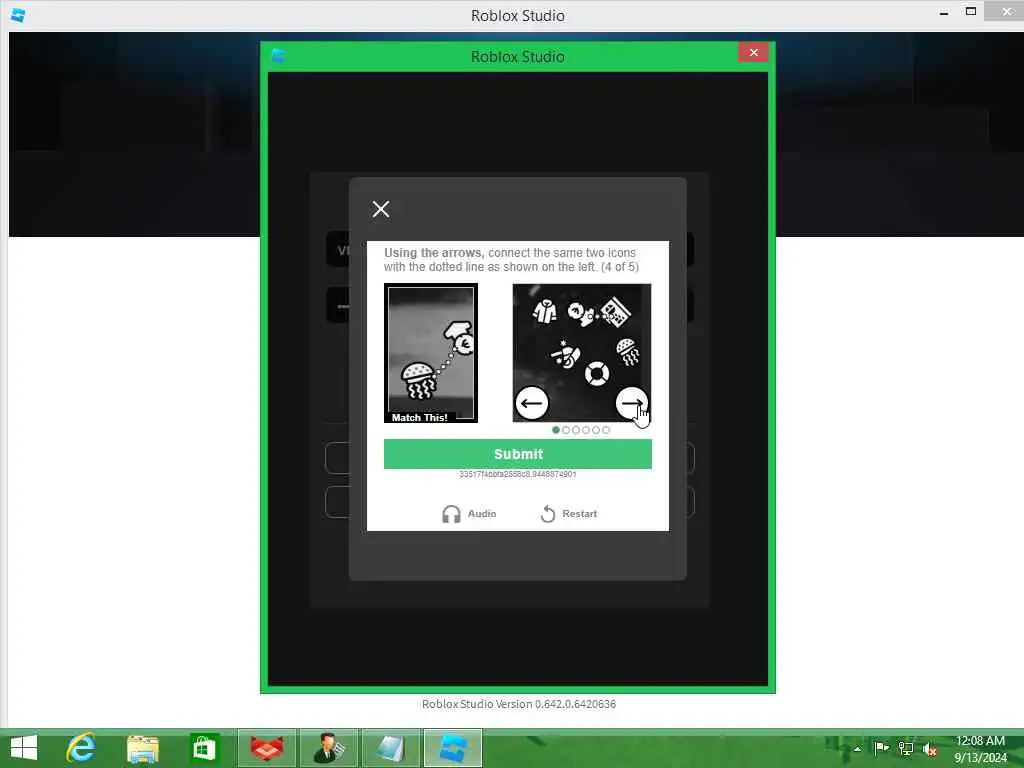
Task: Click the puzzle image with the scattered icons
Action: pos(582,353)
